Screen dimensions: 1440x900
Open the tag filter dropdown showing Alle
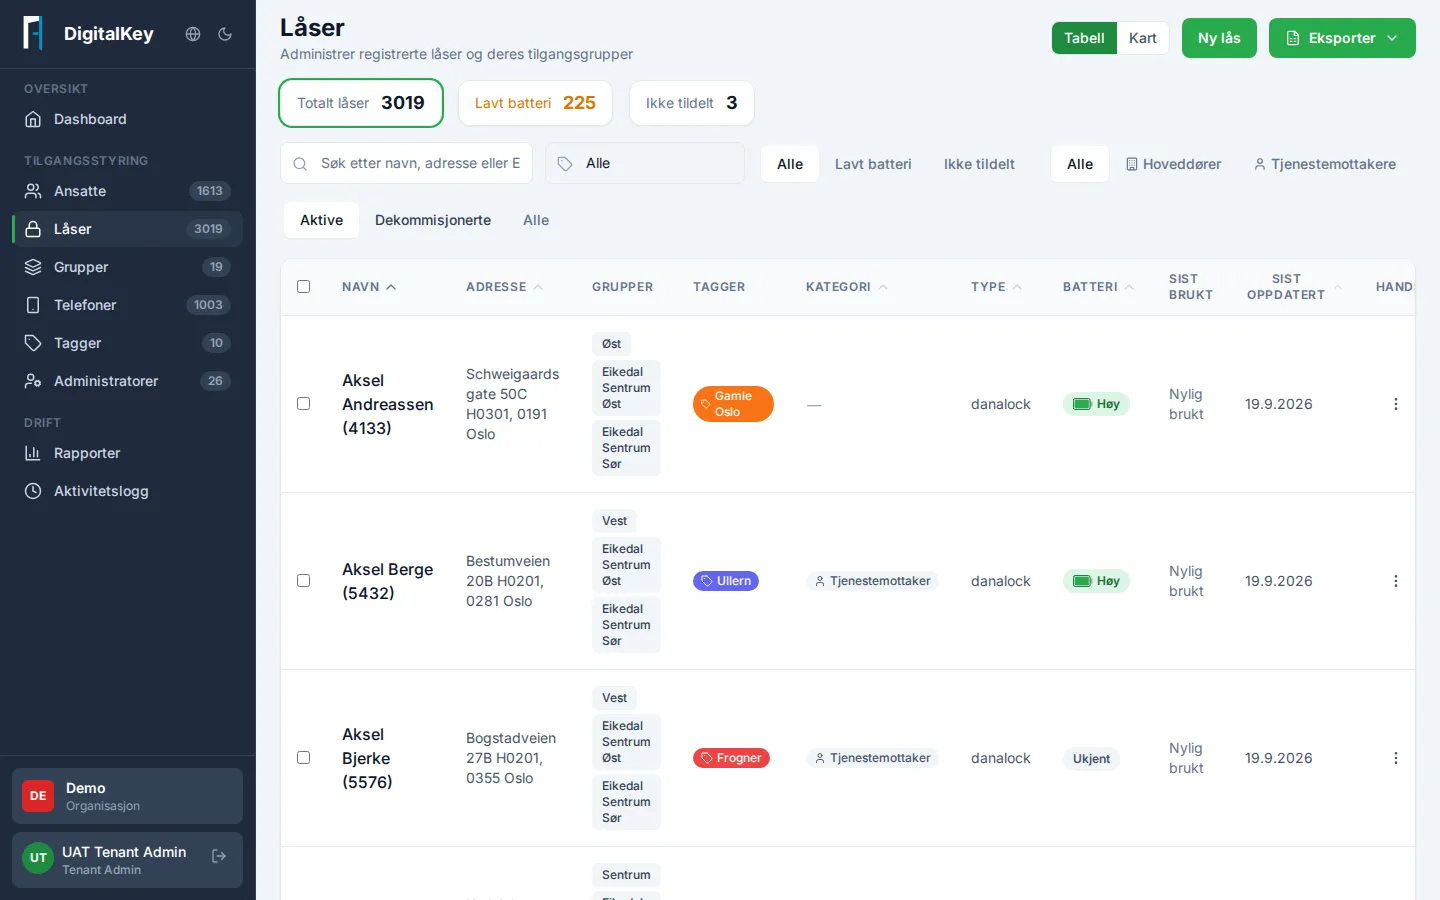[645, 163]
